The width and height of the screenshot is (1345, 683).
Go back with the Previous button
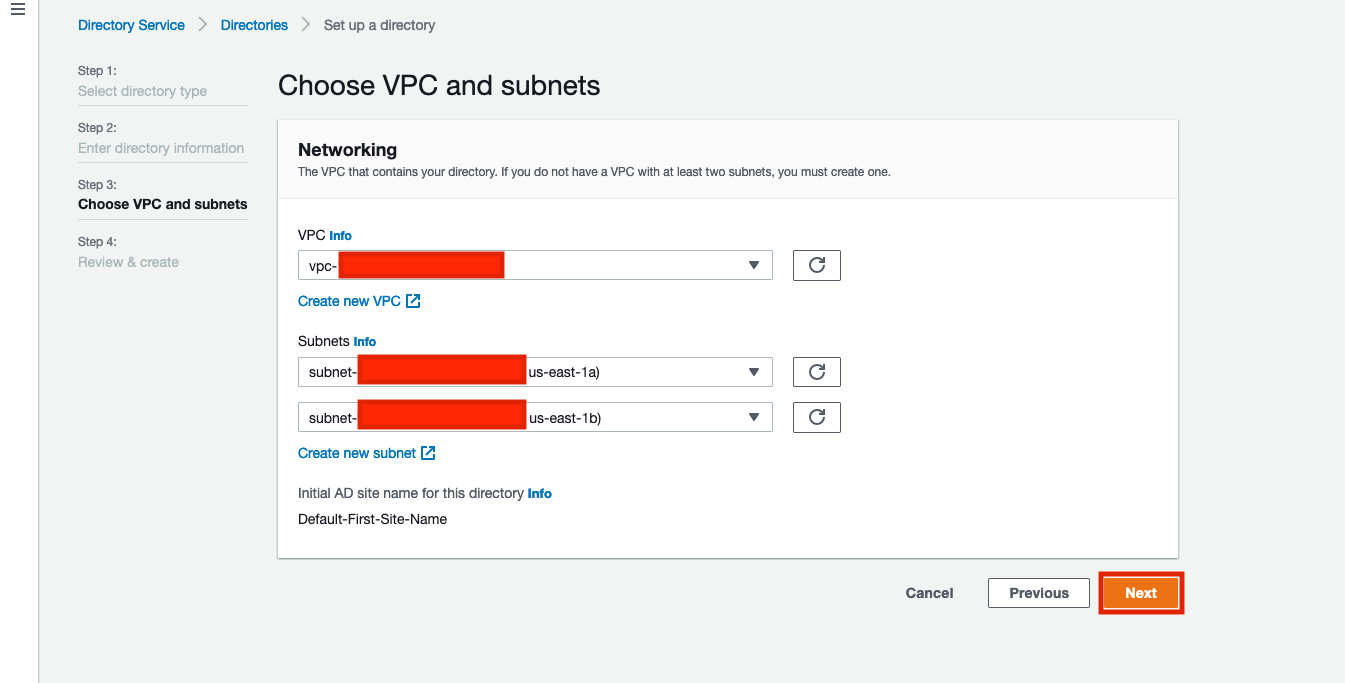[1039, 593]
